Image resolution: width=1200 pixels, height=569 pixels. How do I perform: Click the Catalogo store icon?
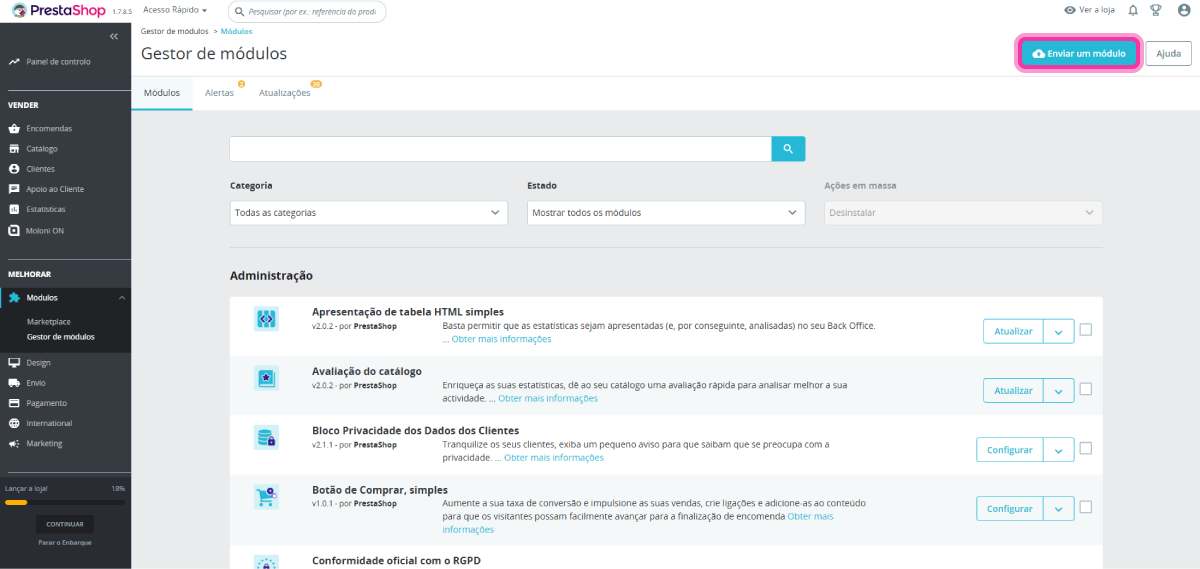point(14,148)
